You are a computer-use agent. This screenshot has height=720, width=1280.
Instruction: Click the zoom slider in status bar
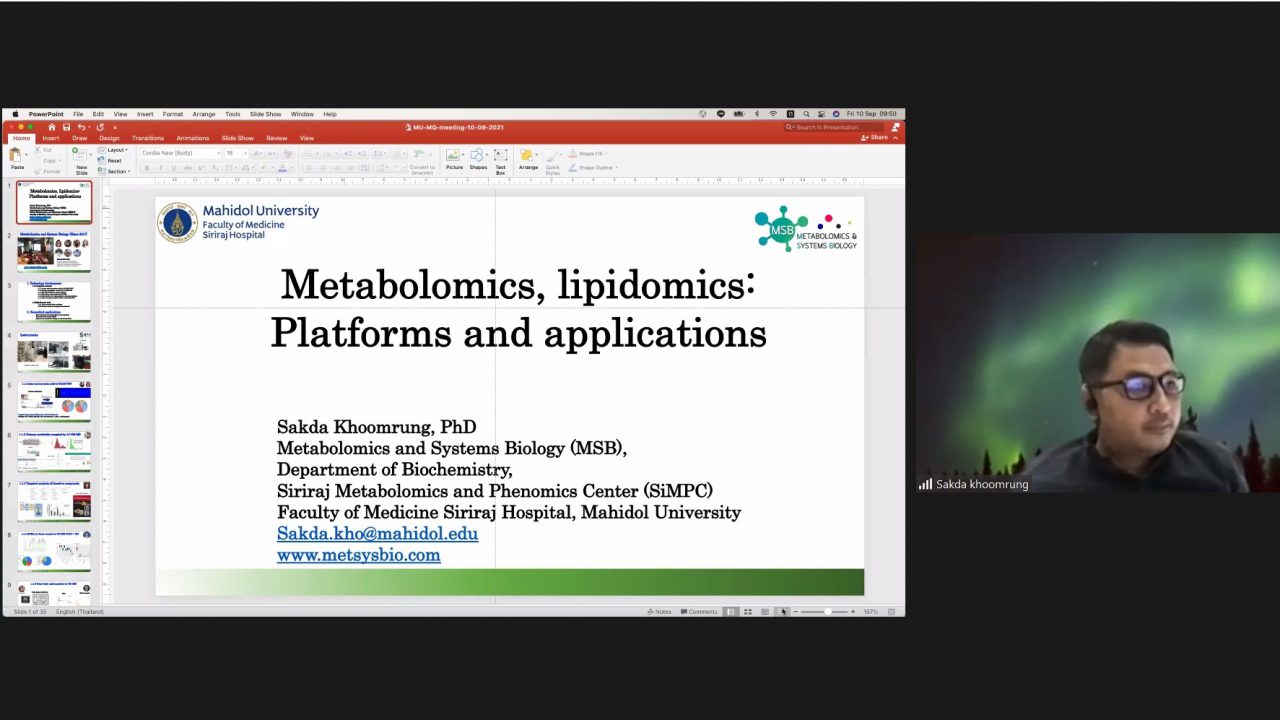click(826, 611)
